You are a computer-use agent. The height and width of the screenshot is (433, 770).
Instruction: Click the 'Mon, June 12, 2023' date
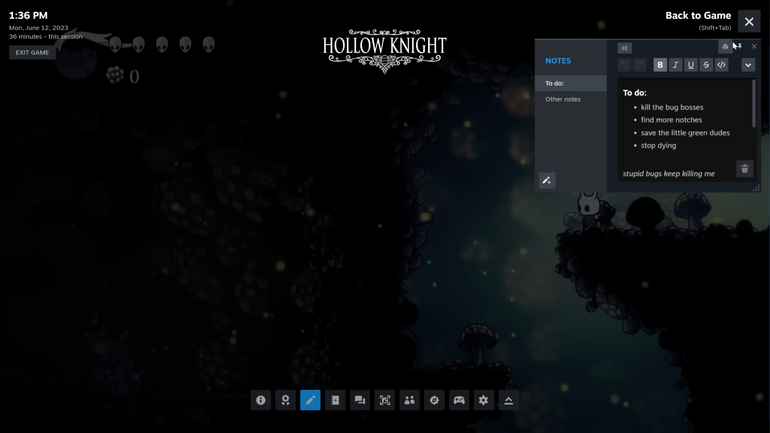click(x=38, y=28)
